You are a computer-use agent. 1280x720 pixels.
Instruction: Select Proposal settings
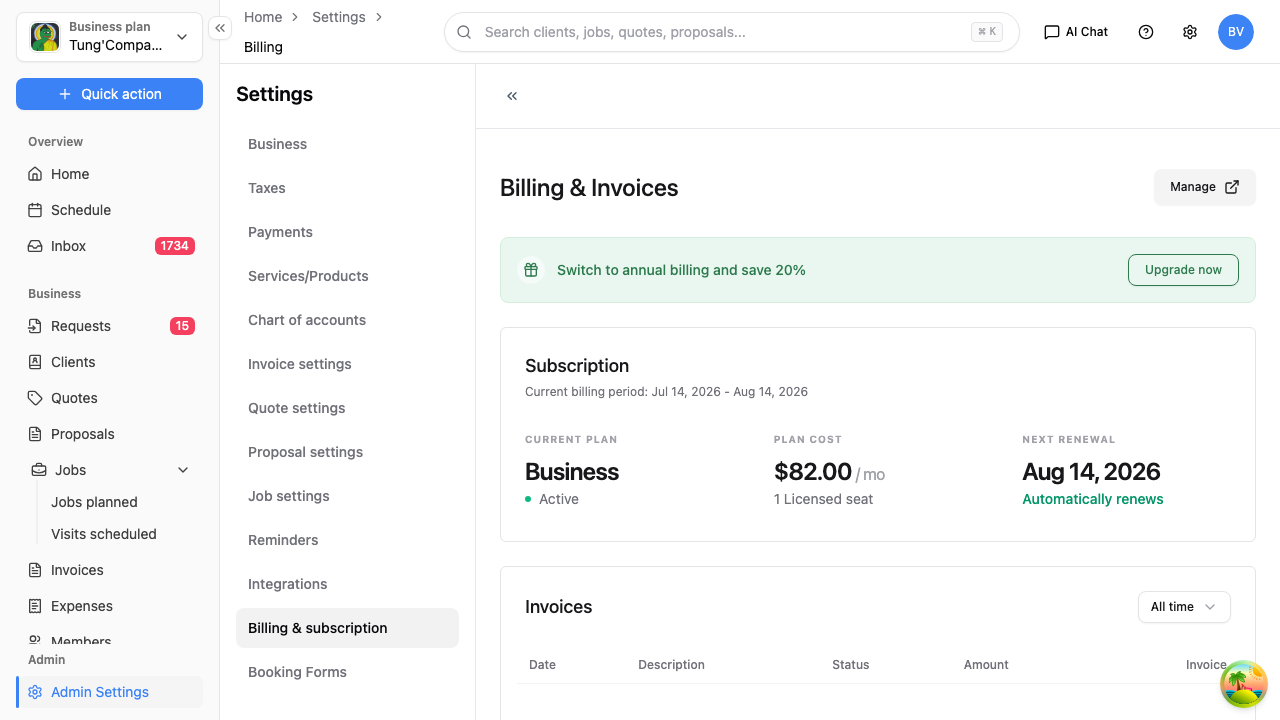tap(347, 452)
